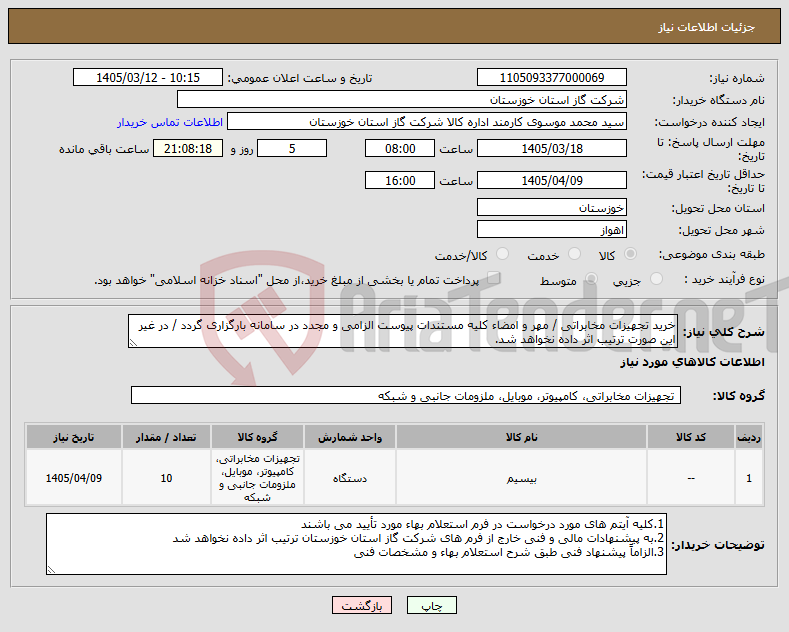Click the buyer notes textarea resize handle
789x632 pixels.
point(51,570)
